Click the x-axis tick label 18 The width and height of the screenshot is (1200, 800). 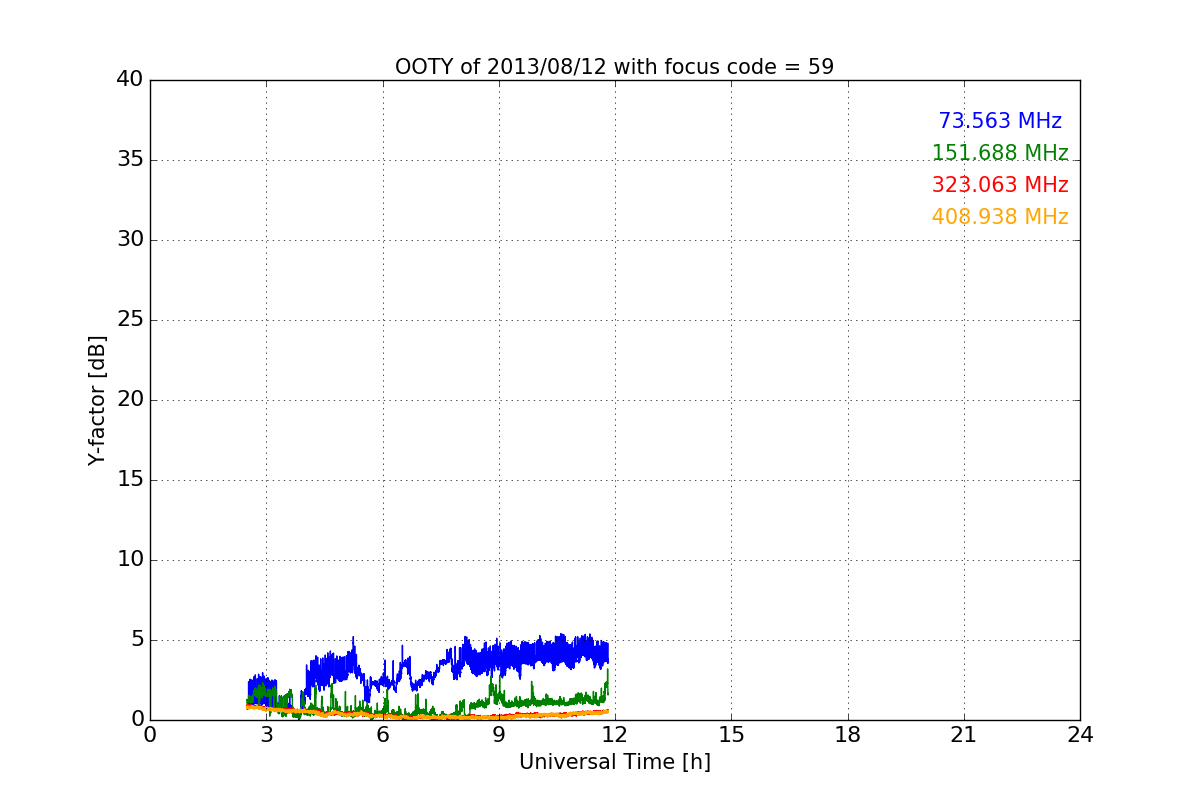(x=848, y=735)
